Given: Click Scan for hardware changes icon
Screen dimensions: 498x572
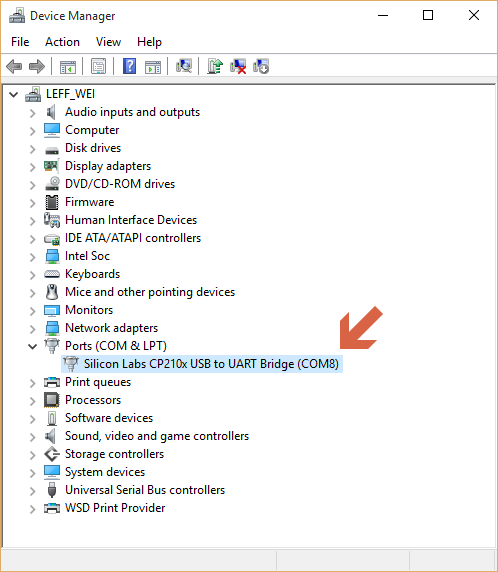Looking at the screenshot, I should [x=184, y=66].
